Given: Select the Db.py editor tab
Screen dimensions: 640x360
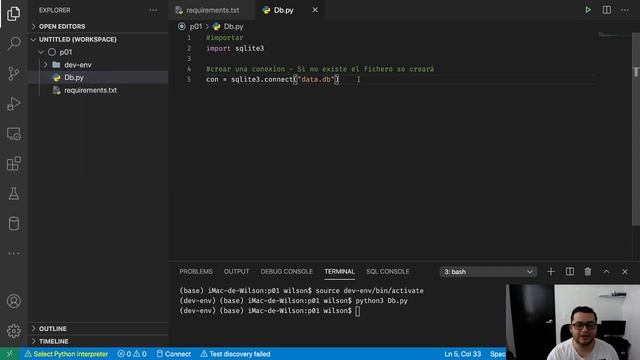Looking at the screenshot, I should pyautogui.click(x=284, y=10).
